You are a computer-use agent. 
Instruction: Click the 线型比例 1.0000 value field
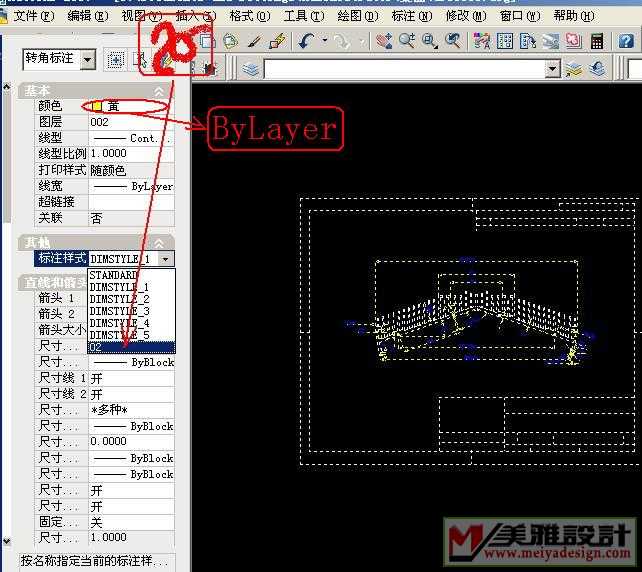(130, 154)
